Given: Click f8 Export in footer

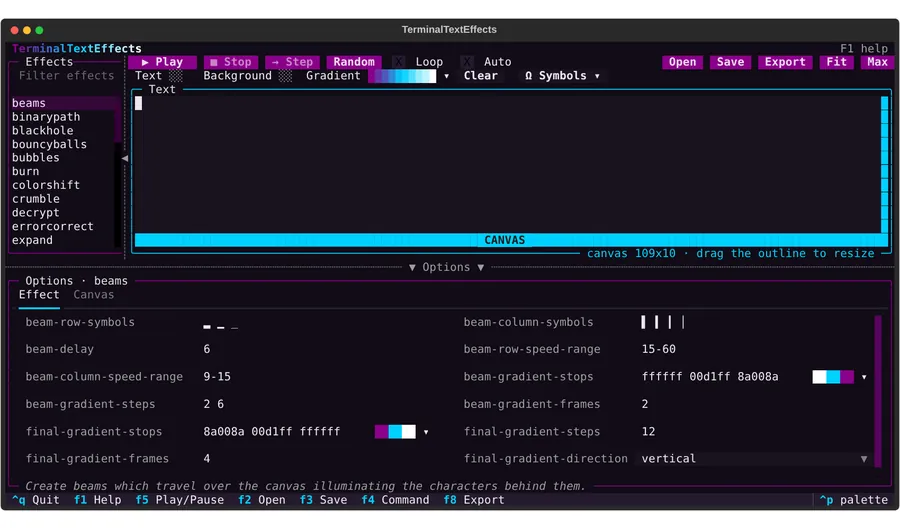Looking at the screenshot, I should 474,500.
